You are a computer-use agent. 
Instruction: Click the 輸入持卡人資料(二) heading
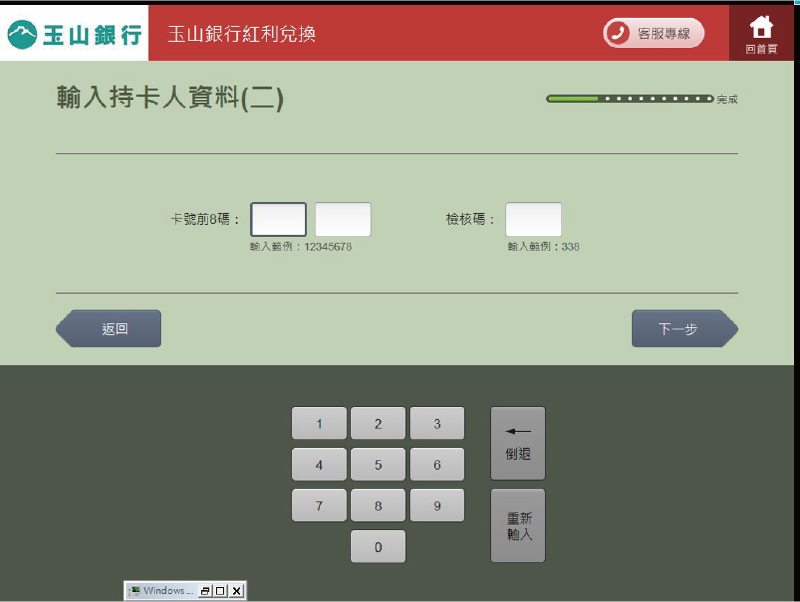170,97
